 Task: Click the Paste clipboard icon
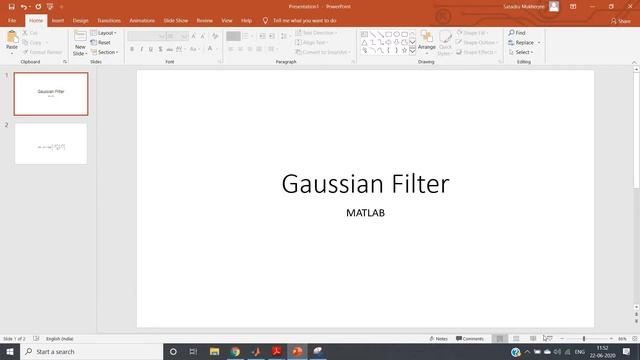tap(12, 37)
